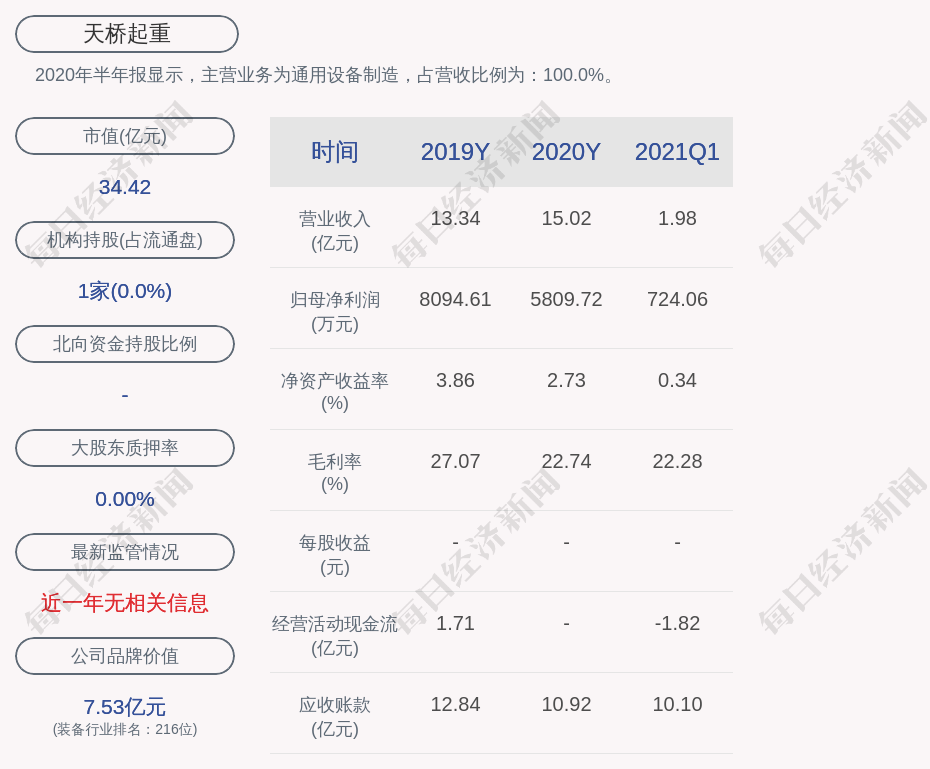Click the 2020年半年报 description sentence
Image resolution: width=930 pixels, height=769 pixels.
[x=325, y=75]
